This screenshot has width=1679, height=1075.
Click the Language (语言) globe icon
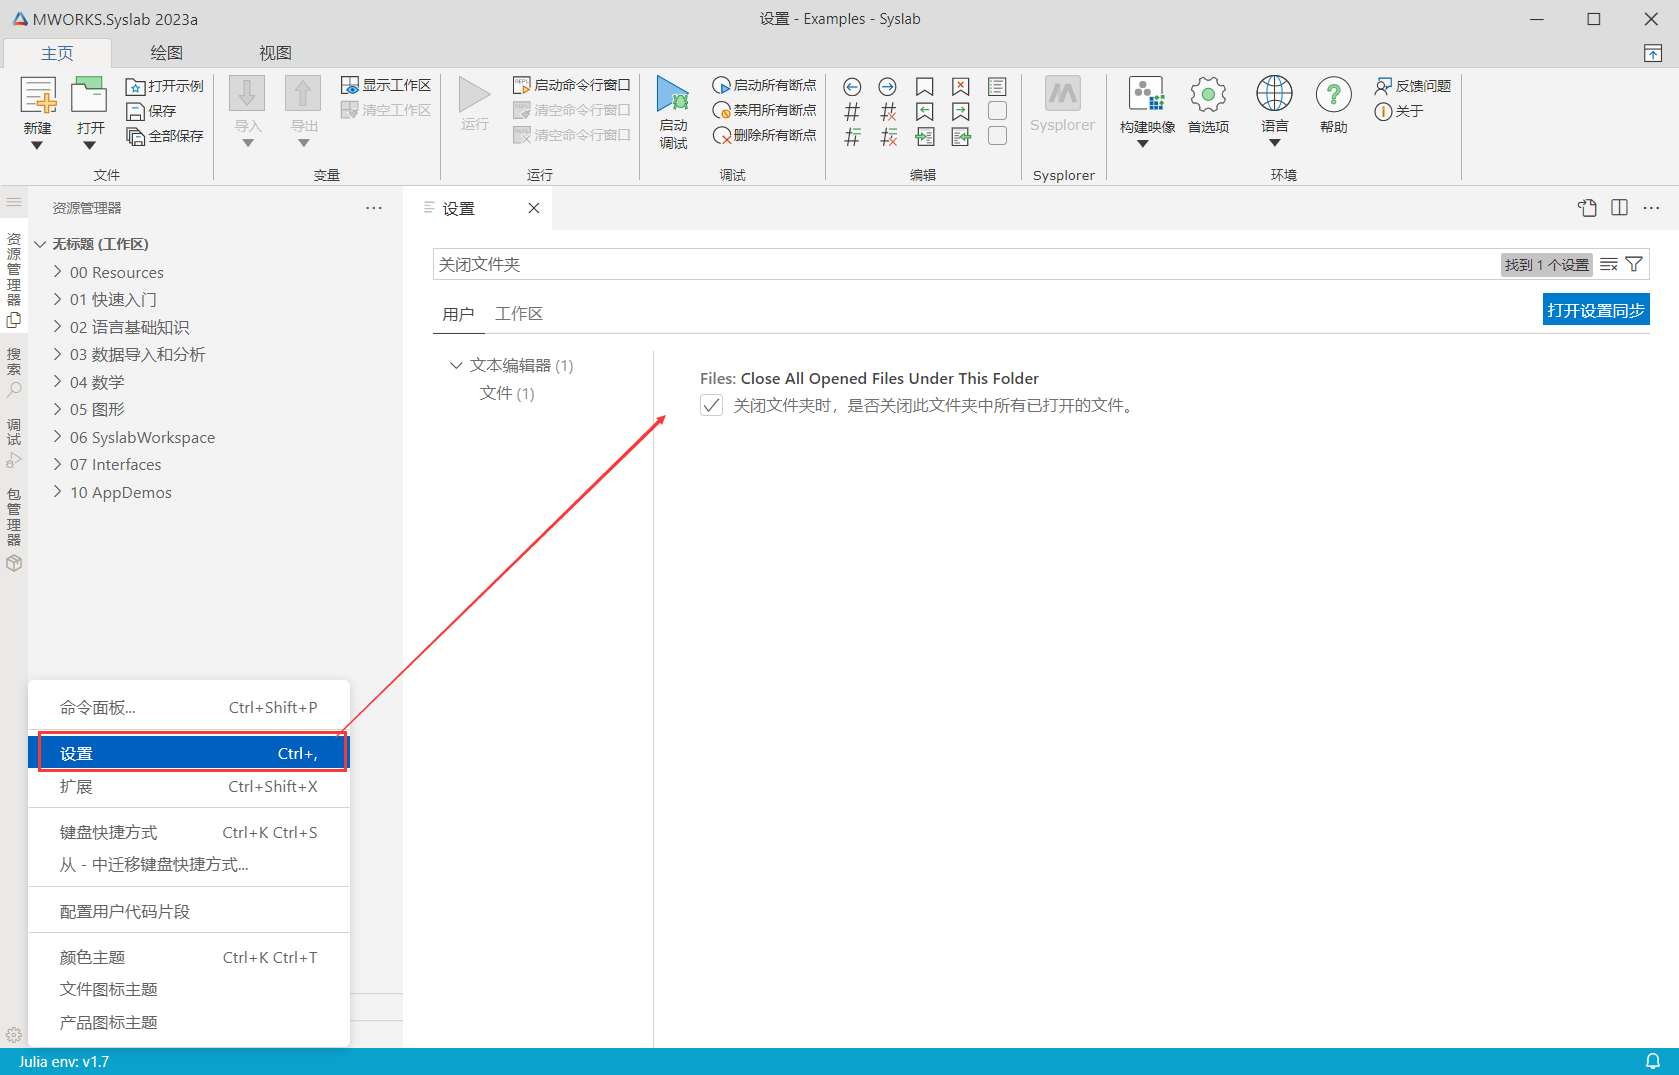(x=1274, y=94)
